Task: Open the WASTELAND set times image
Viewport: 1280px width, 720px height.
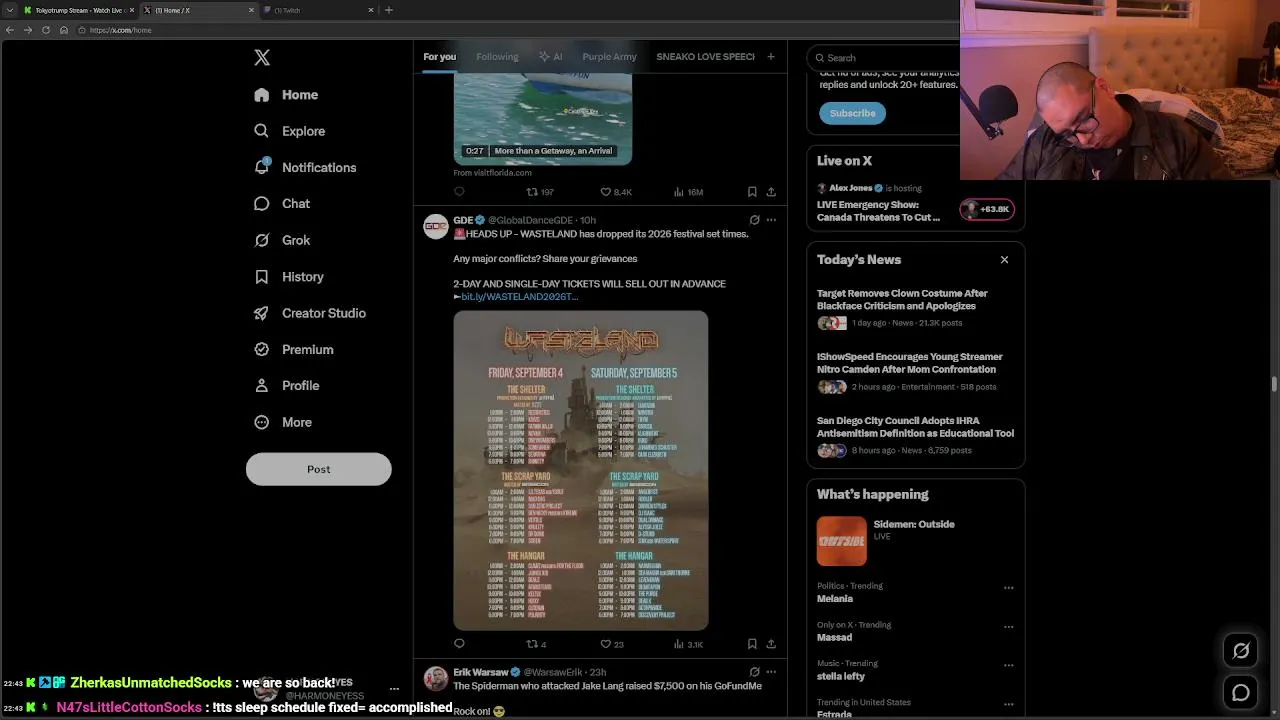Action: (581, 471)
